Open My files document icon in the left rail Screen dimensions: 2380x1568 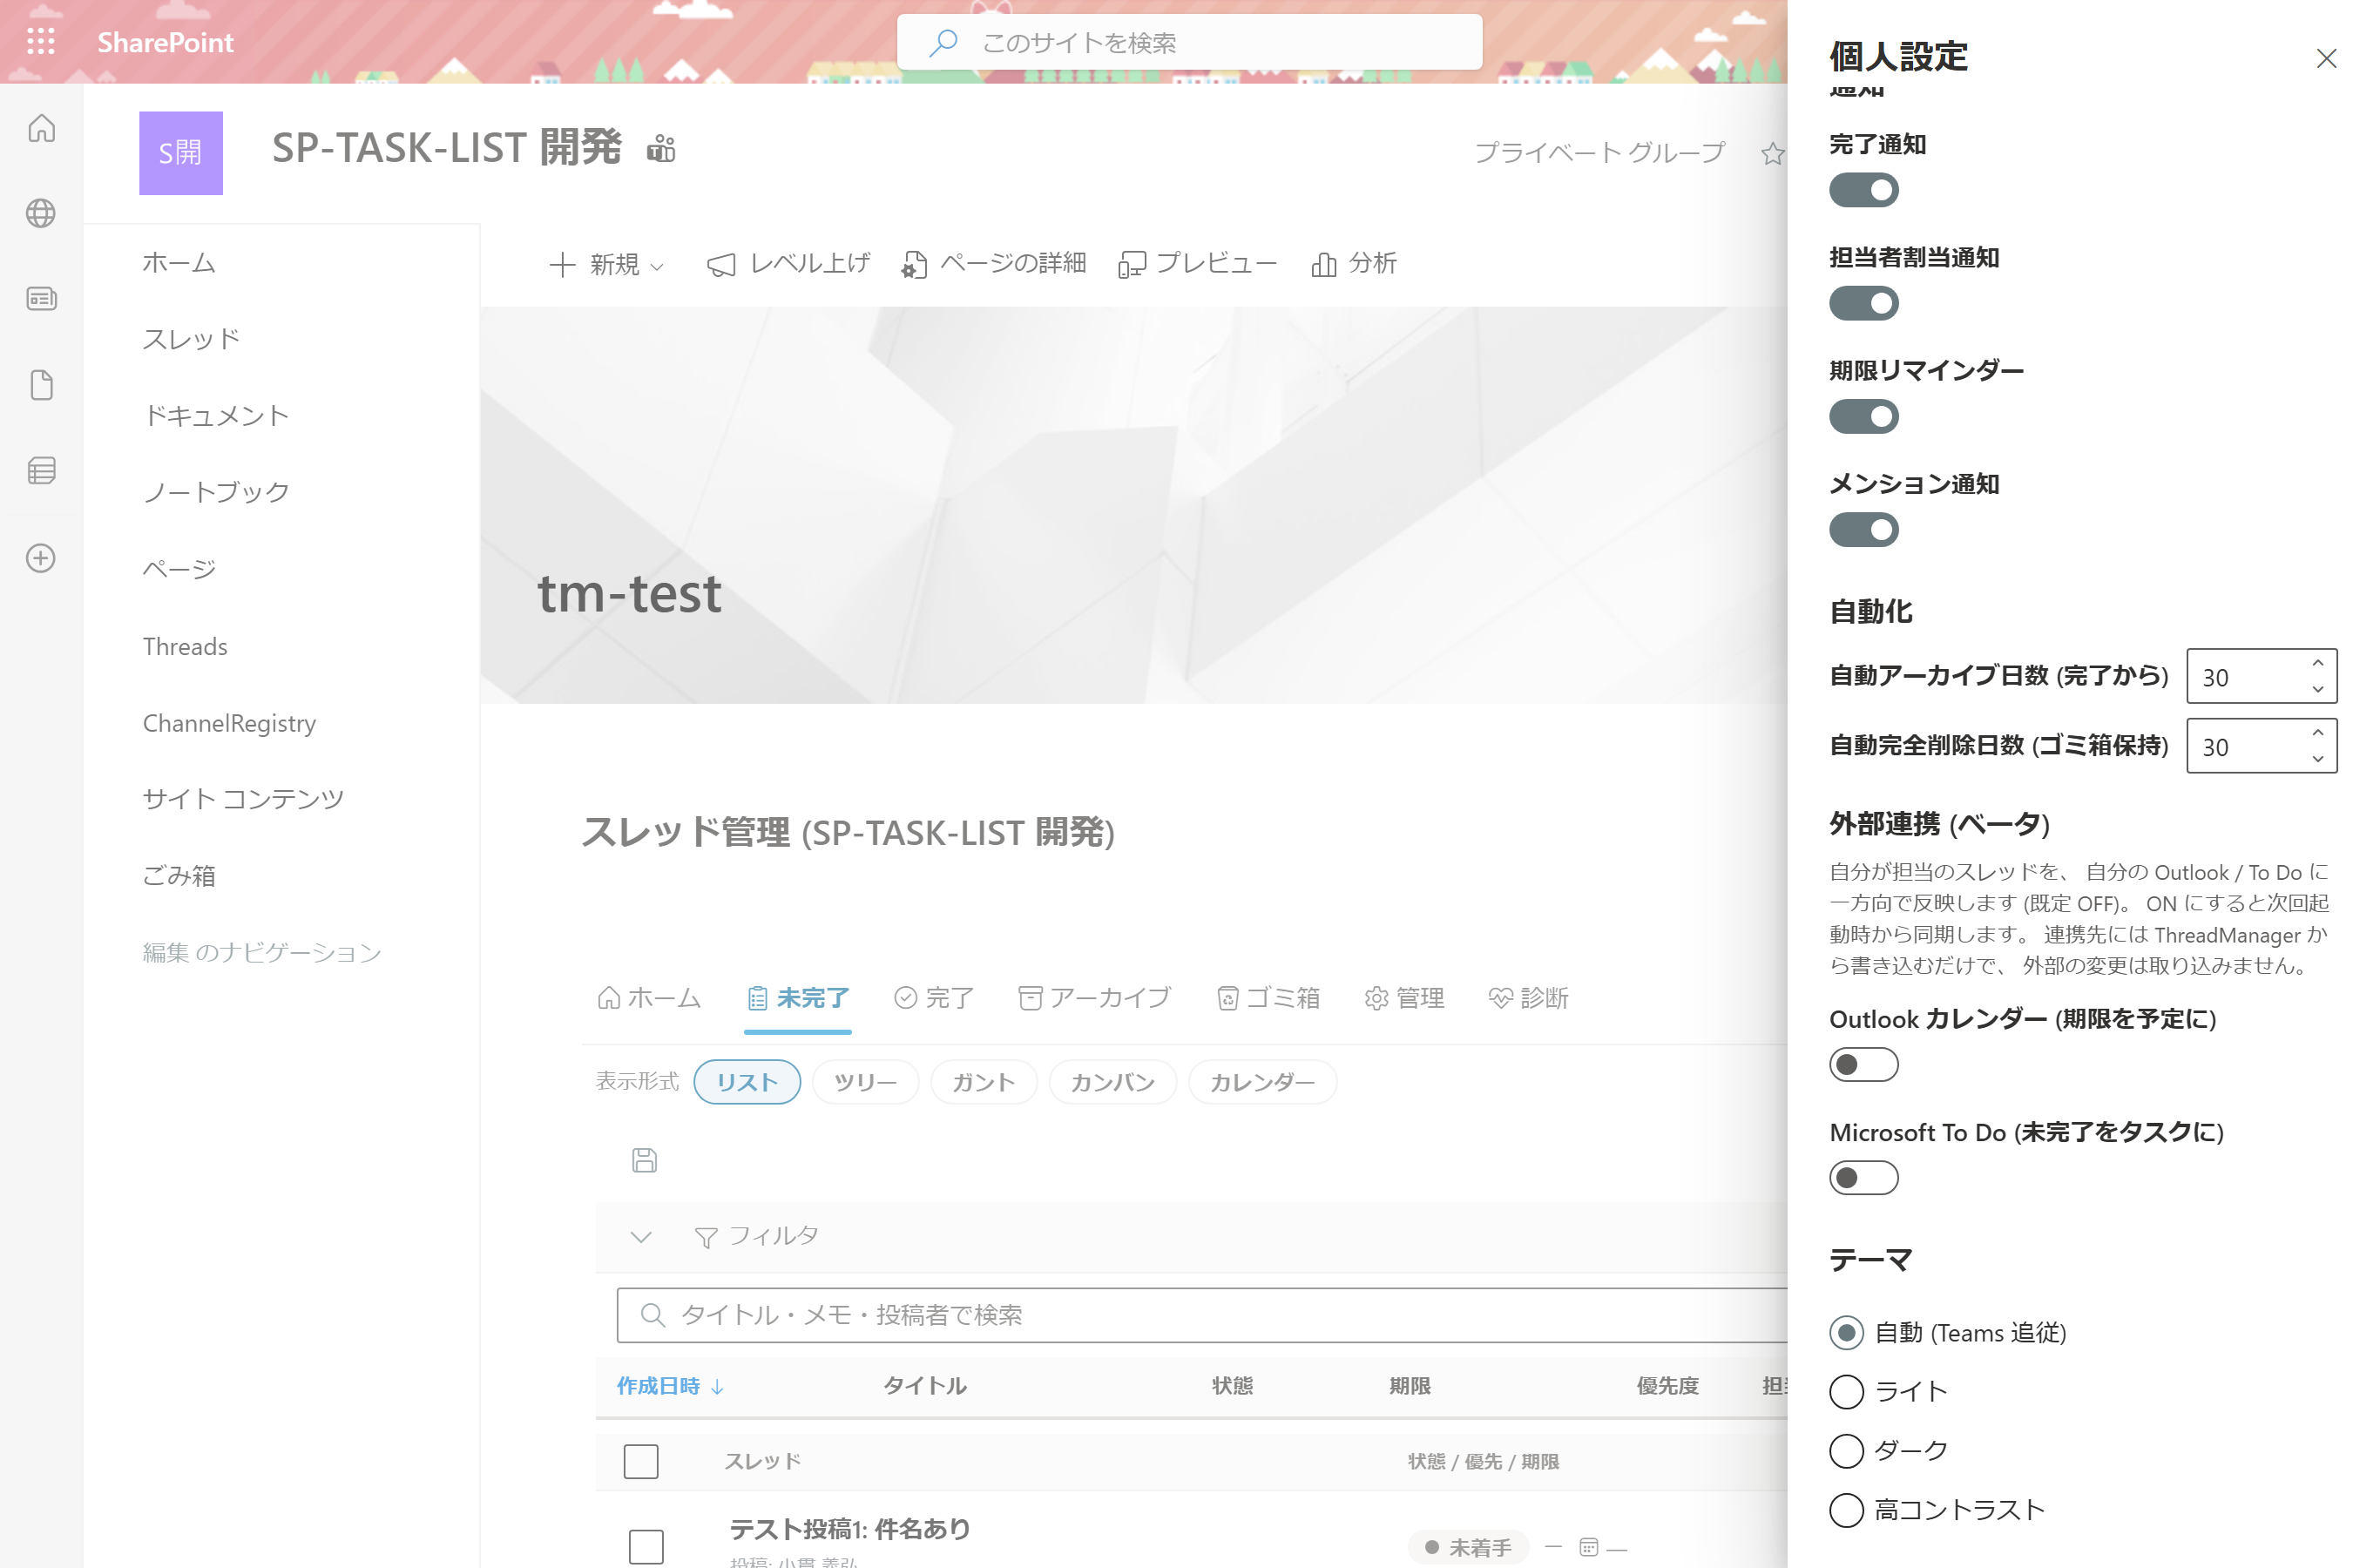tap(41, 385)
